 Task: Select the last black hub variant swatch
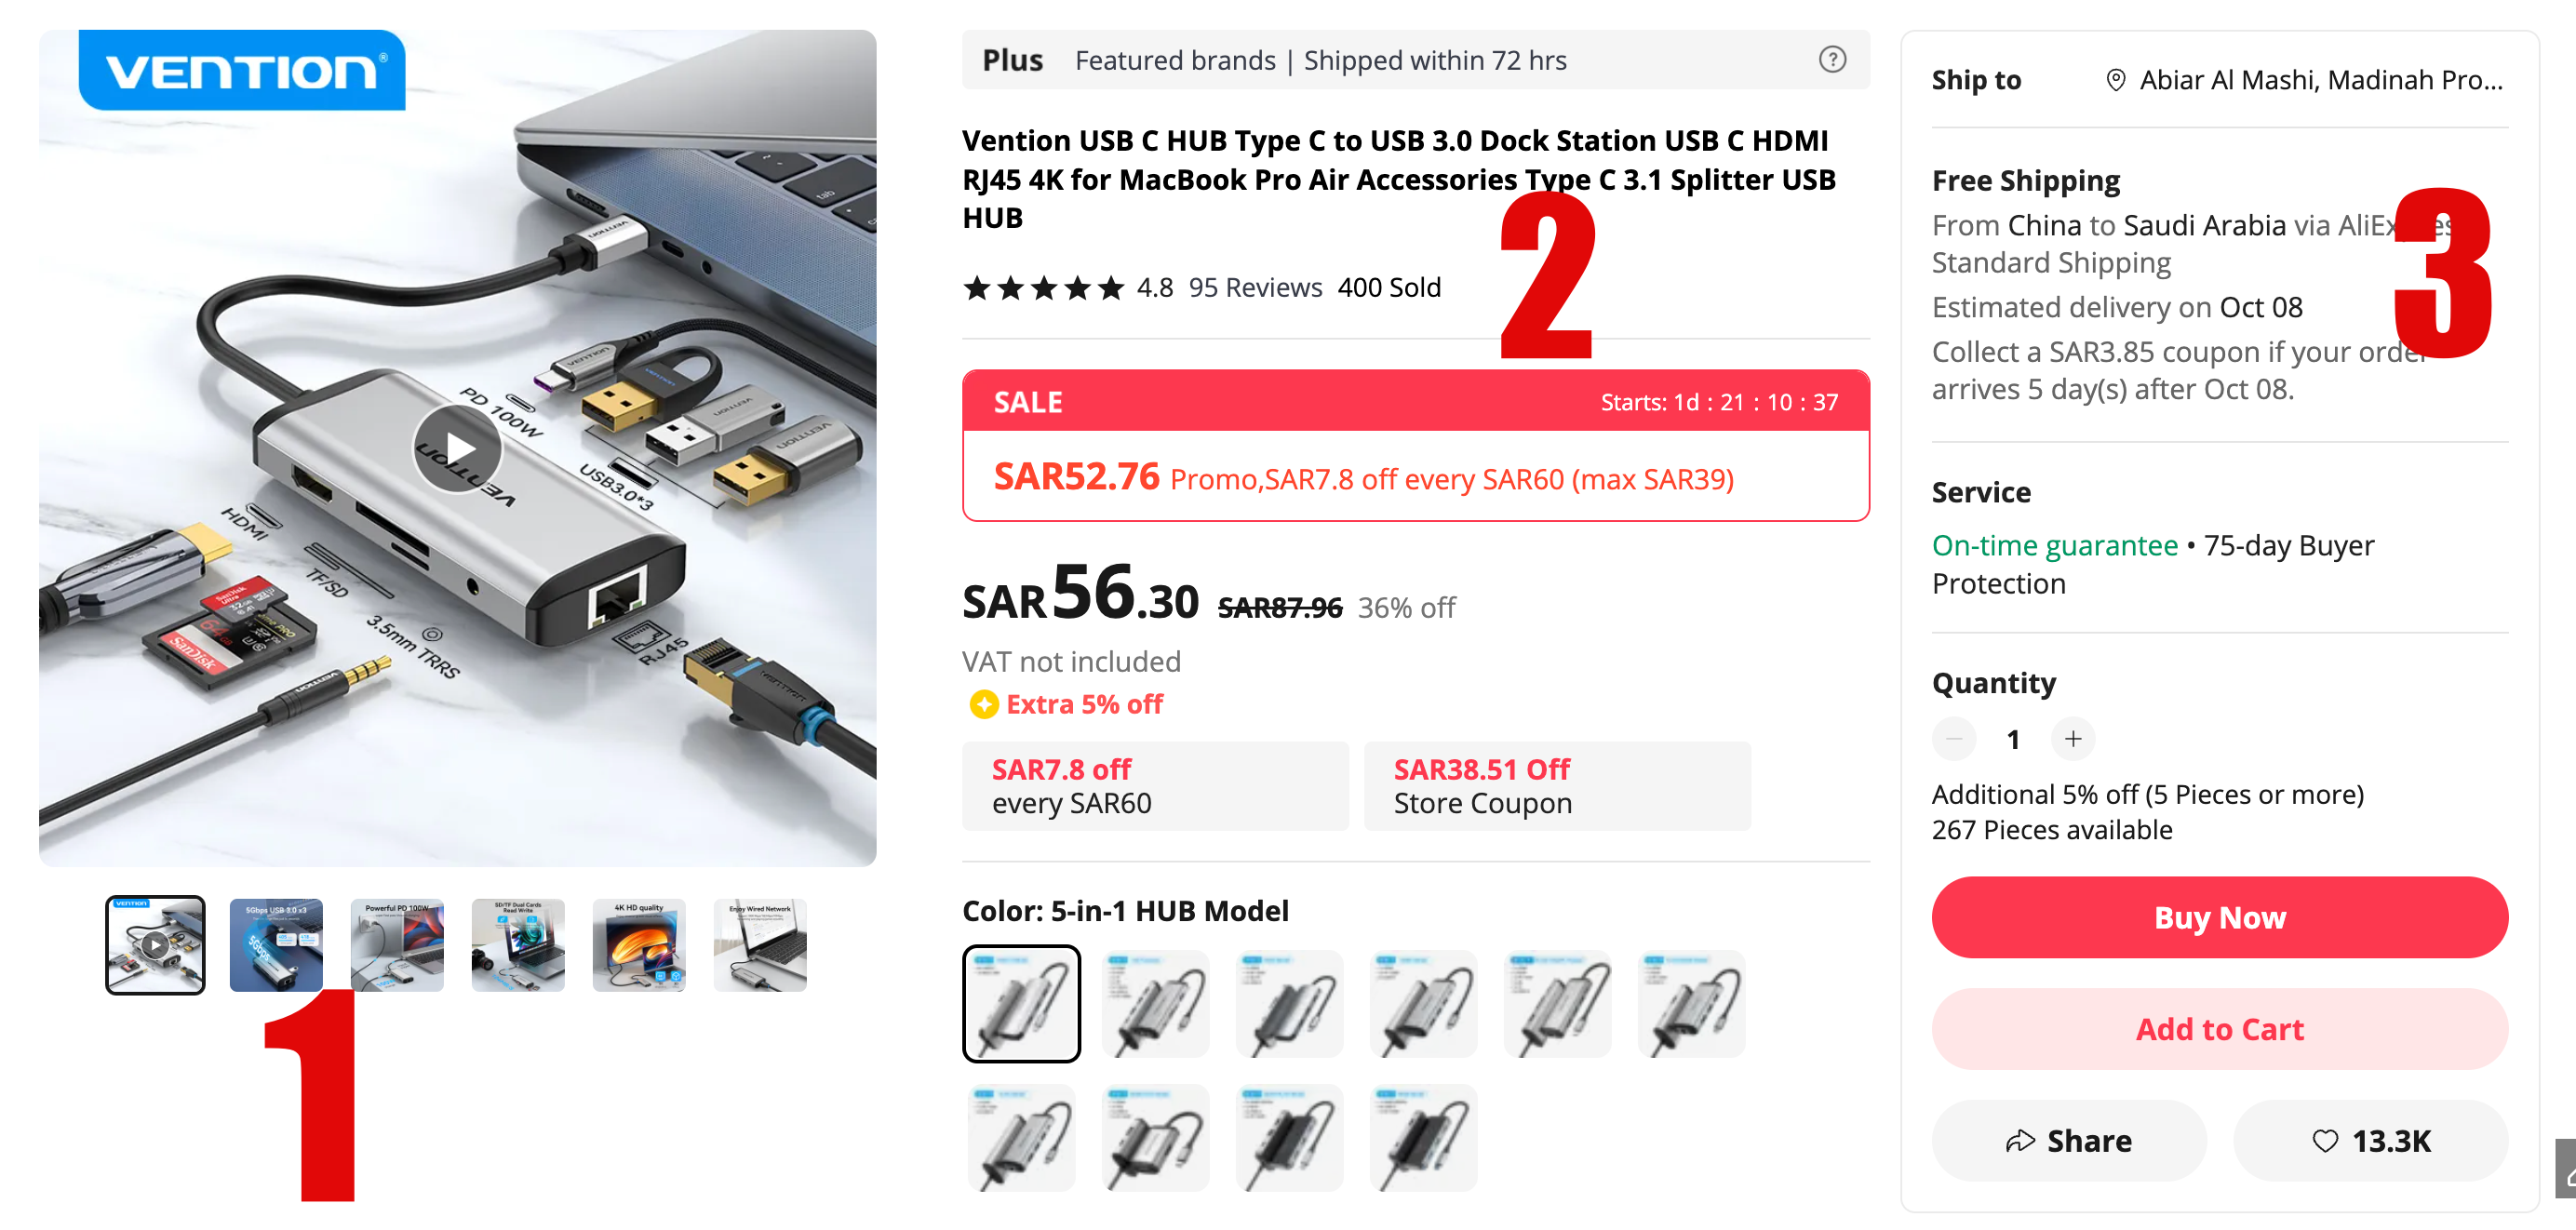(x=1423, y=1137)
